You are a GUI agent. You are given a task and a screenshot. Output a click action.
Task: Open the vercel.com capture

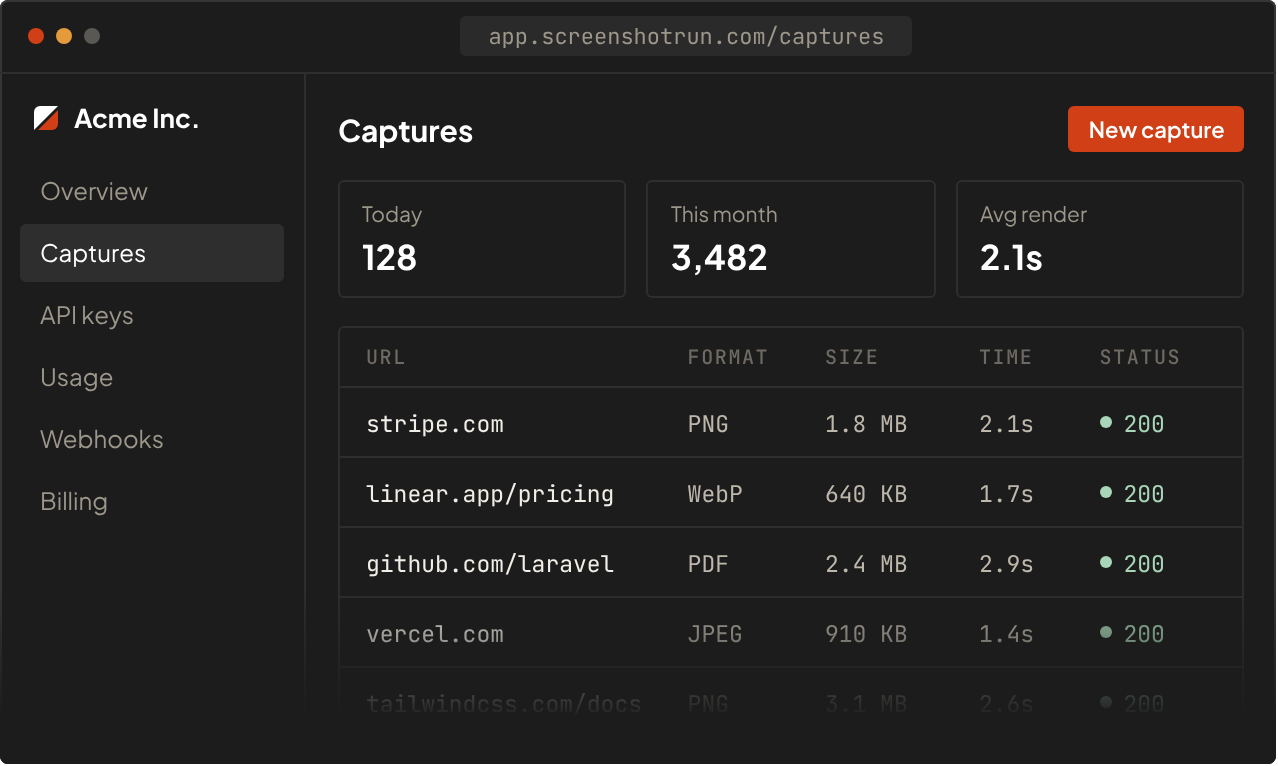791,633
